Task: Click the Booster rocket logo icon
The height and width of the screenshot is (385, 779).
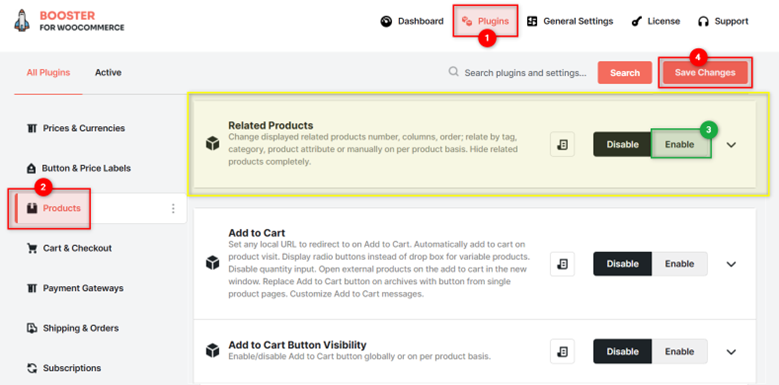Action: point(22,21)
